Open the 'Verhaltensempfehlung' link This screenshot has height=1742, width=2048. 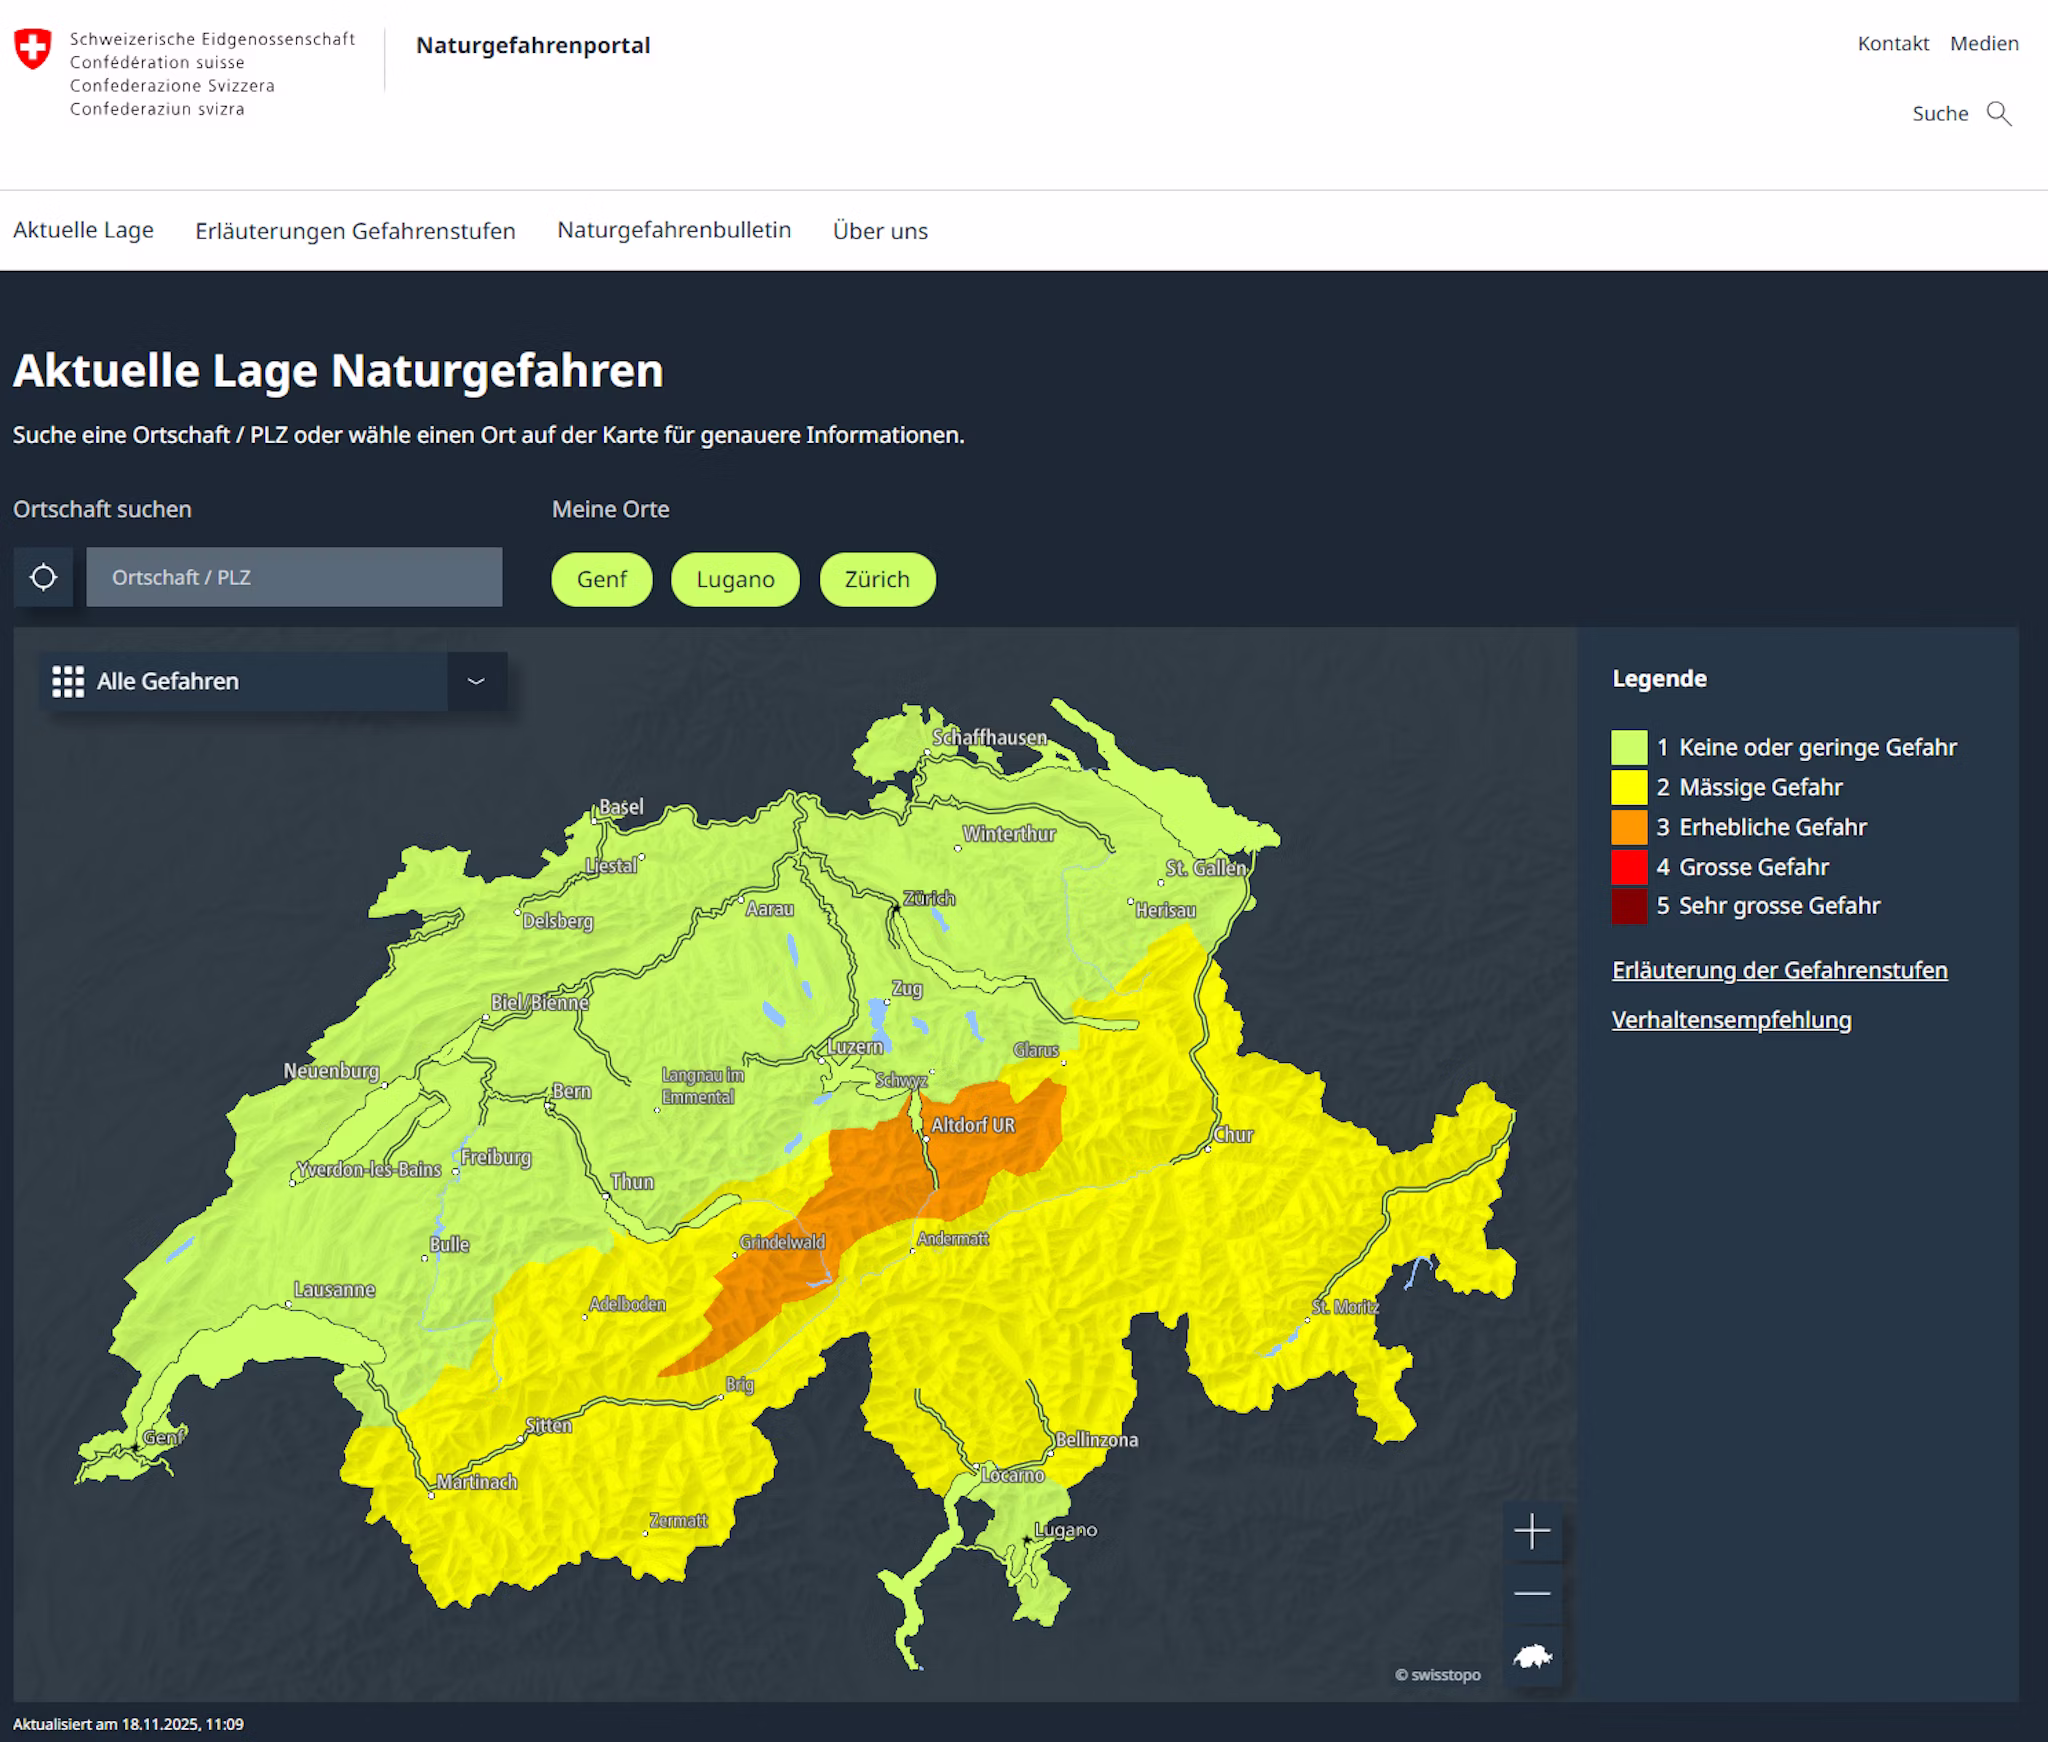tap(1731, 1021)
